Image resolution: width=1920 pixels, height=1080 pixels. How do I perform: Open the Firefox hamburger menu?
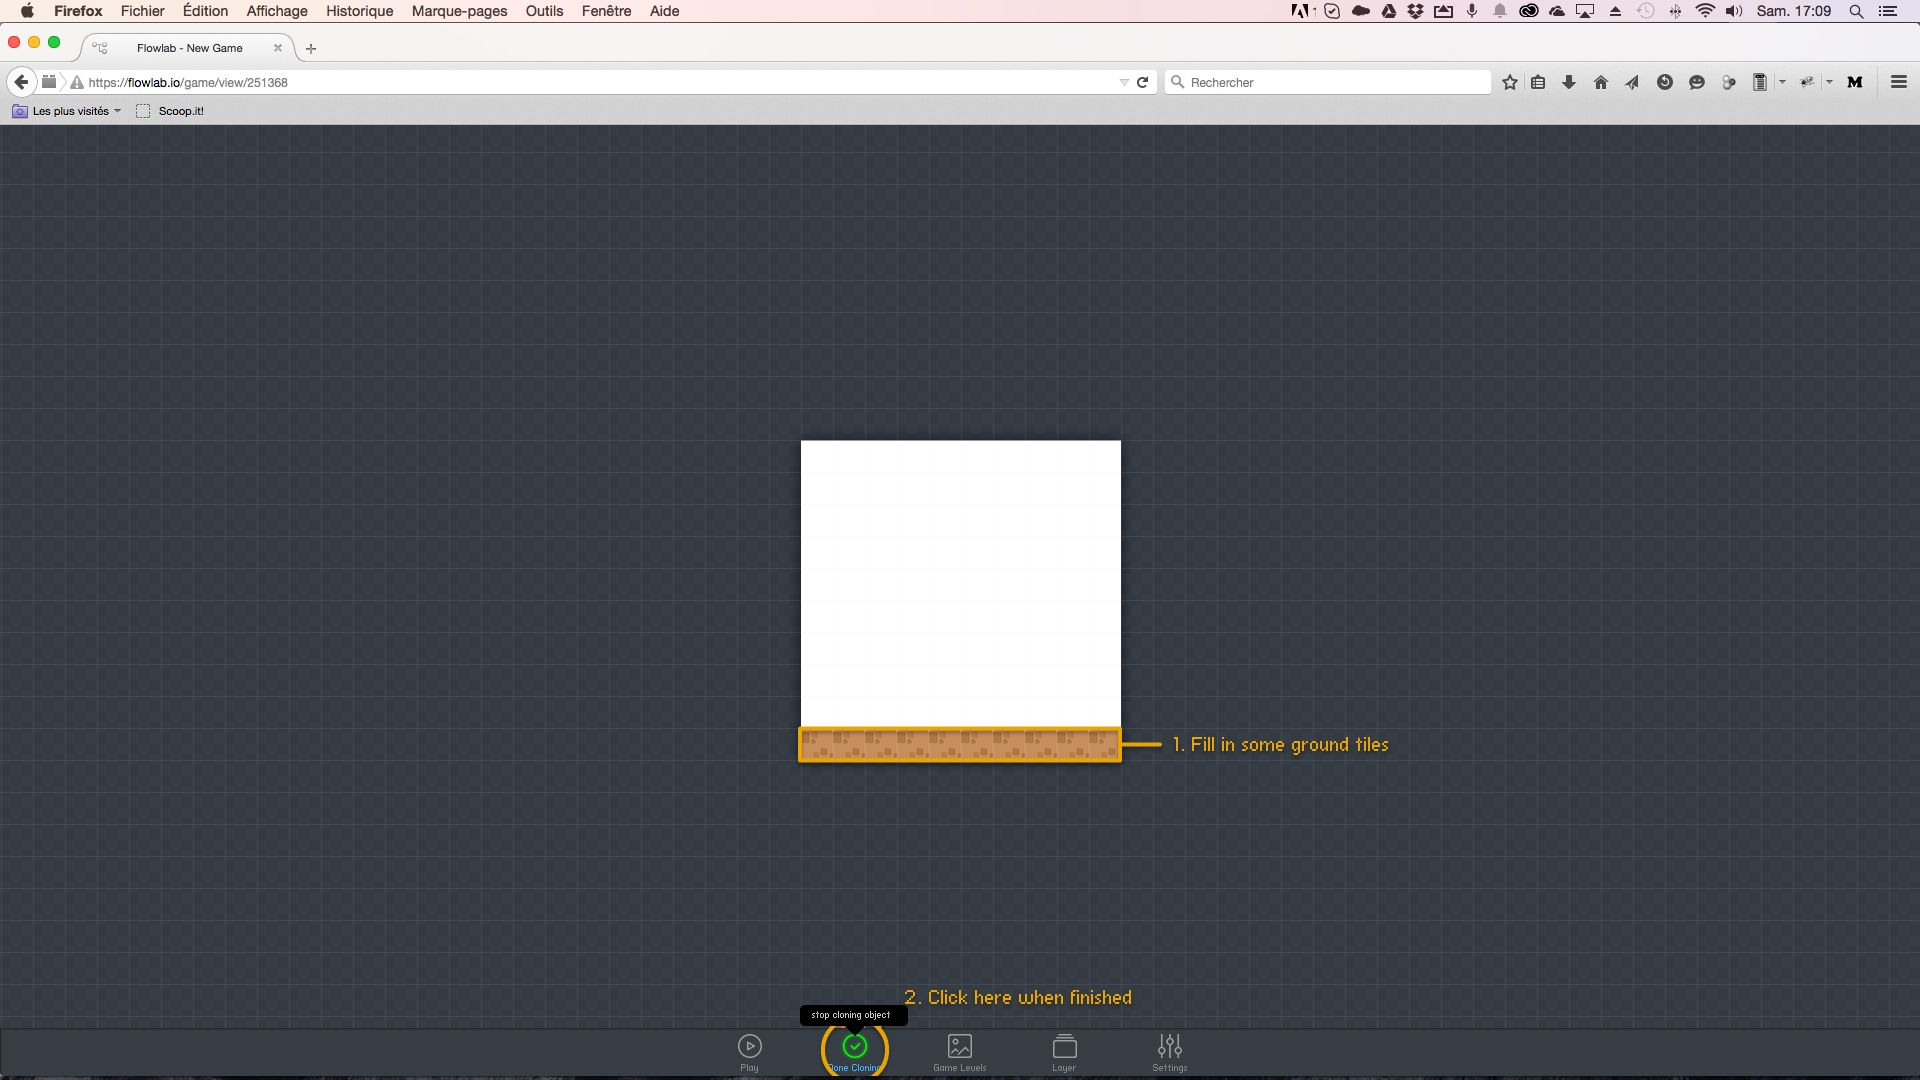[1899, 82]
